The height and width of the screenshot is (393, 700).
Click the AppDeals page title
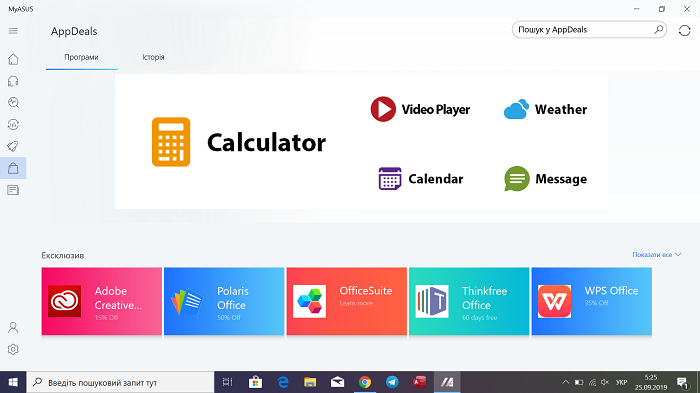pyautogui.click(x=74, y=31)
